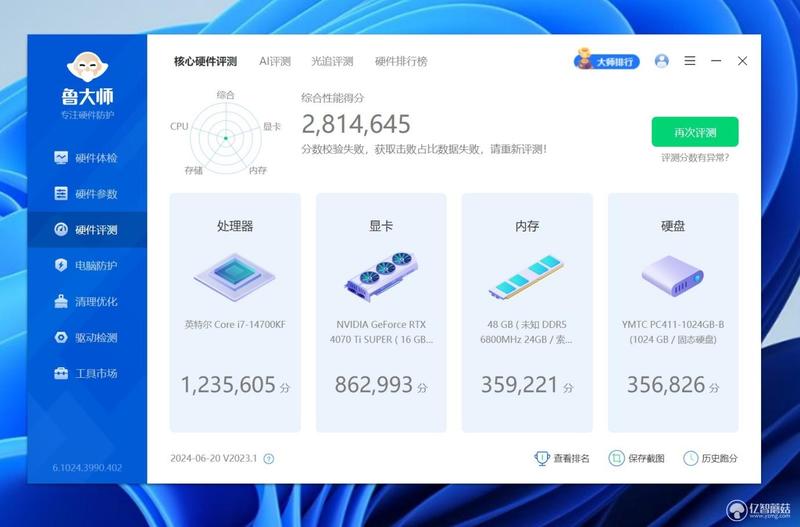Click the 2024-06-20 V2023.1 version text
Viewport: 800px width, 527px height.
click(x=214, y=458)
